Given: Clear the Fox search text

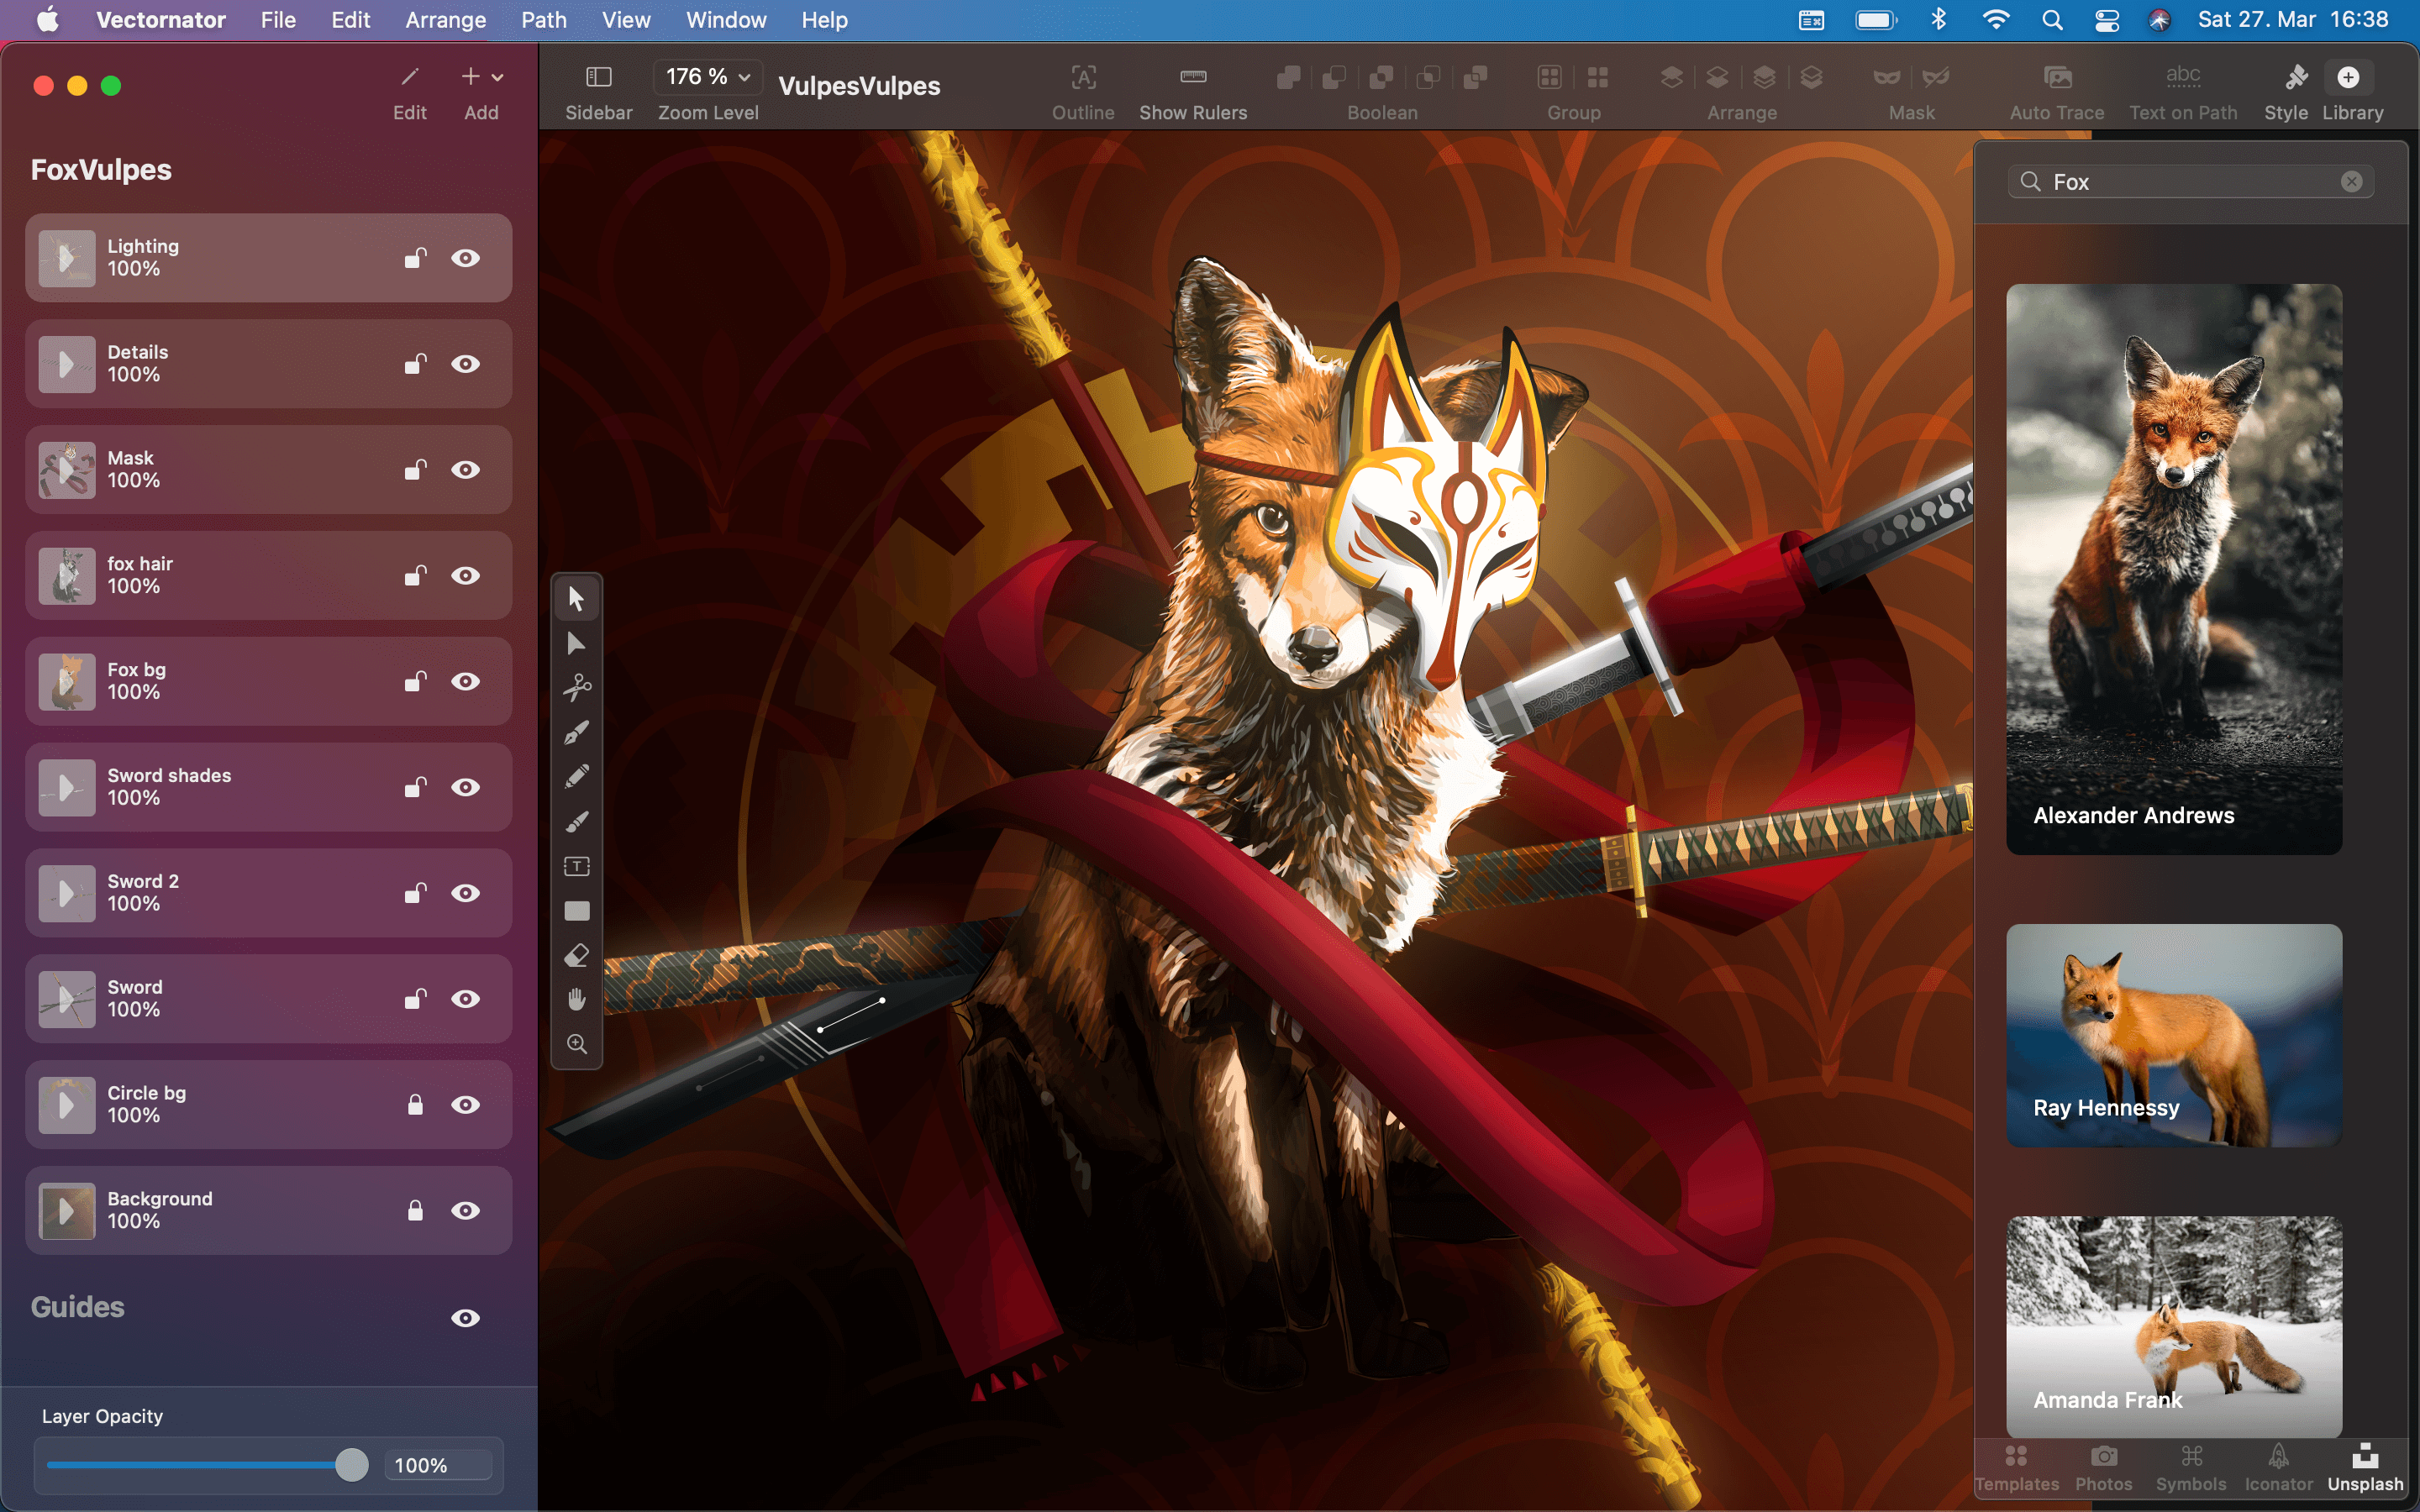Looking at the screenshot, I should click(2351, 181).
